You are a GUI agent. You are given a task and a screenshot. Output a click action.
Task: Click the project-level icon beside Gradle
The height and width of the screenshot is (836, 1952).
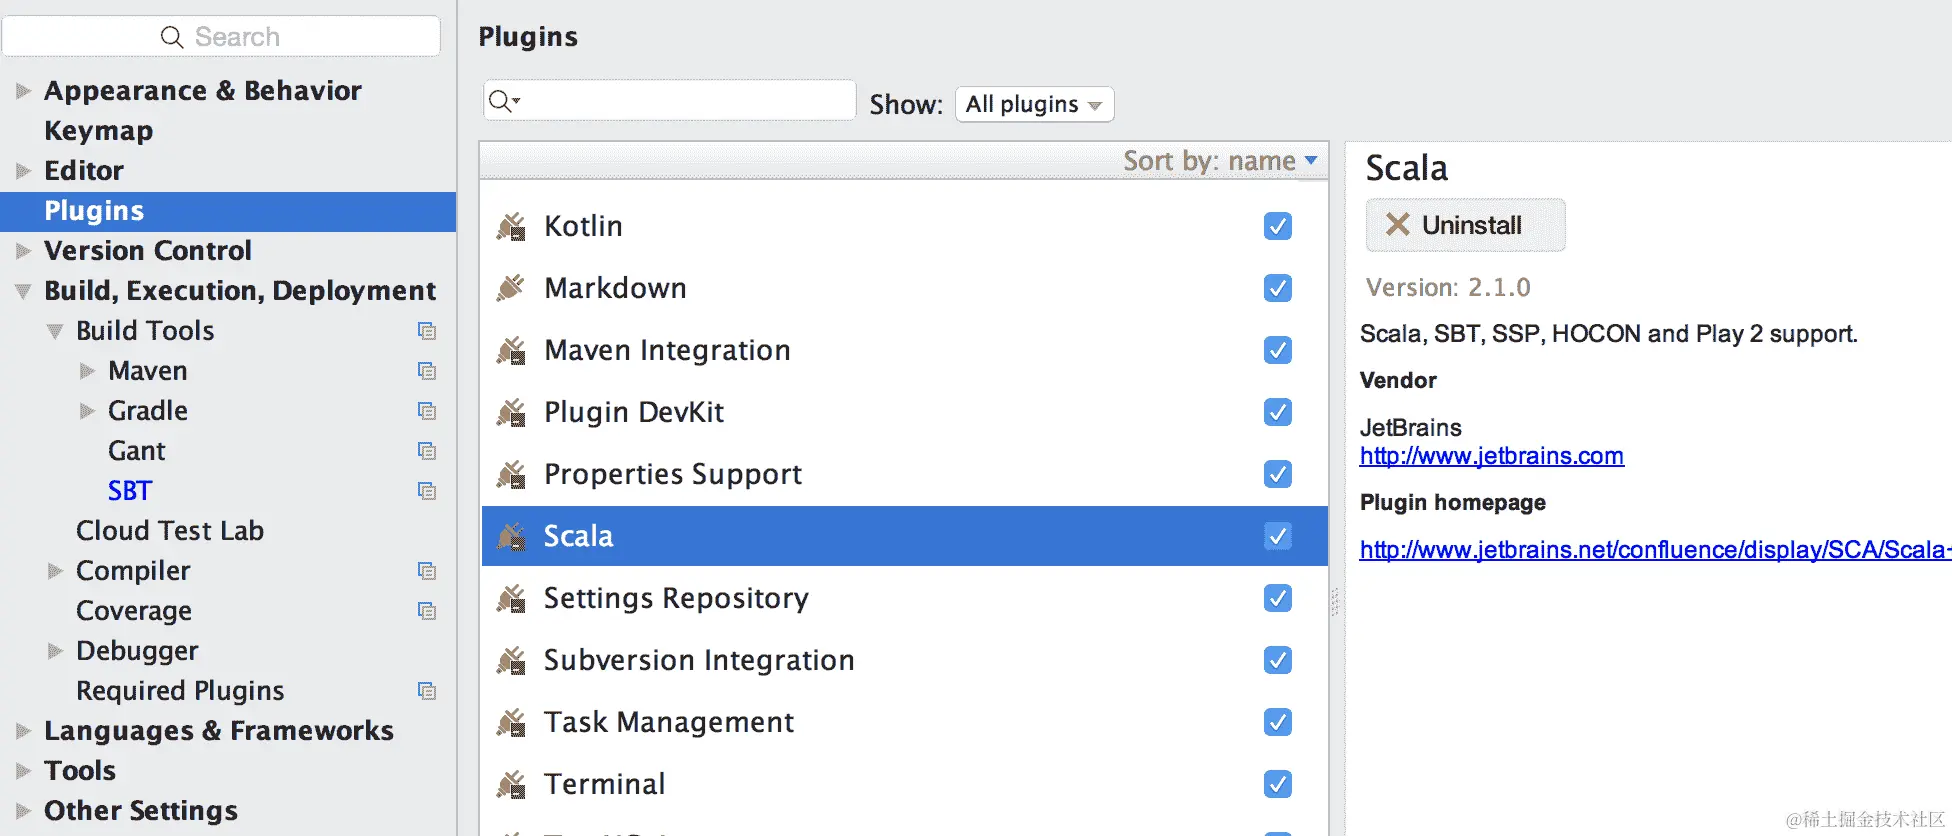pos(427,411)
